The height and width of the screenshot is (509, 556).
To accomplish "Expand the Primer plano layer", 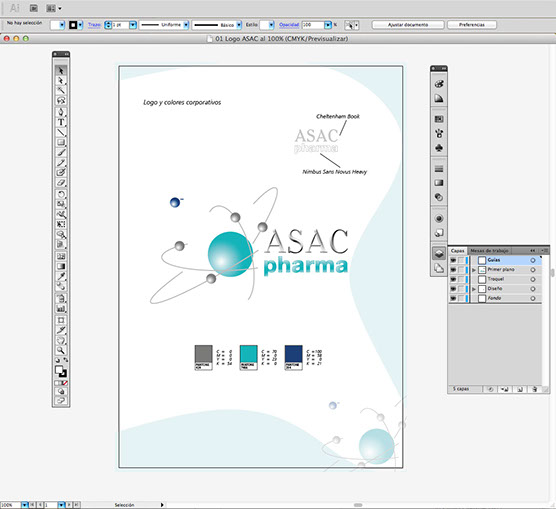I will tap(474, 270).
